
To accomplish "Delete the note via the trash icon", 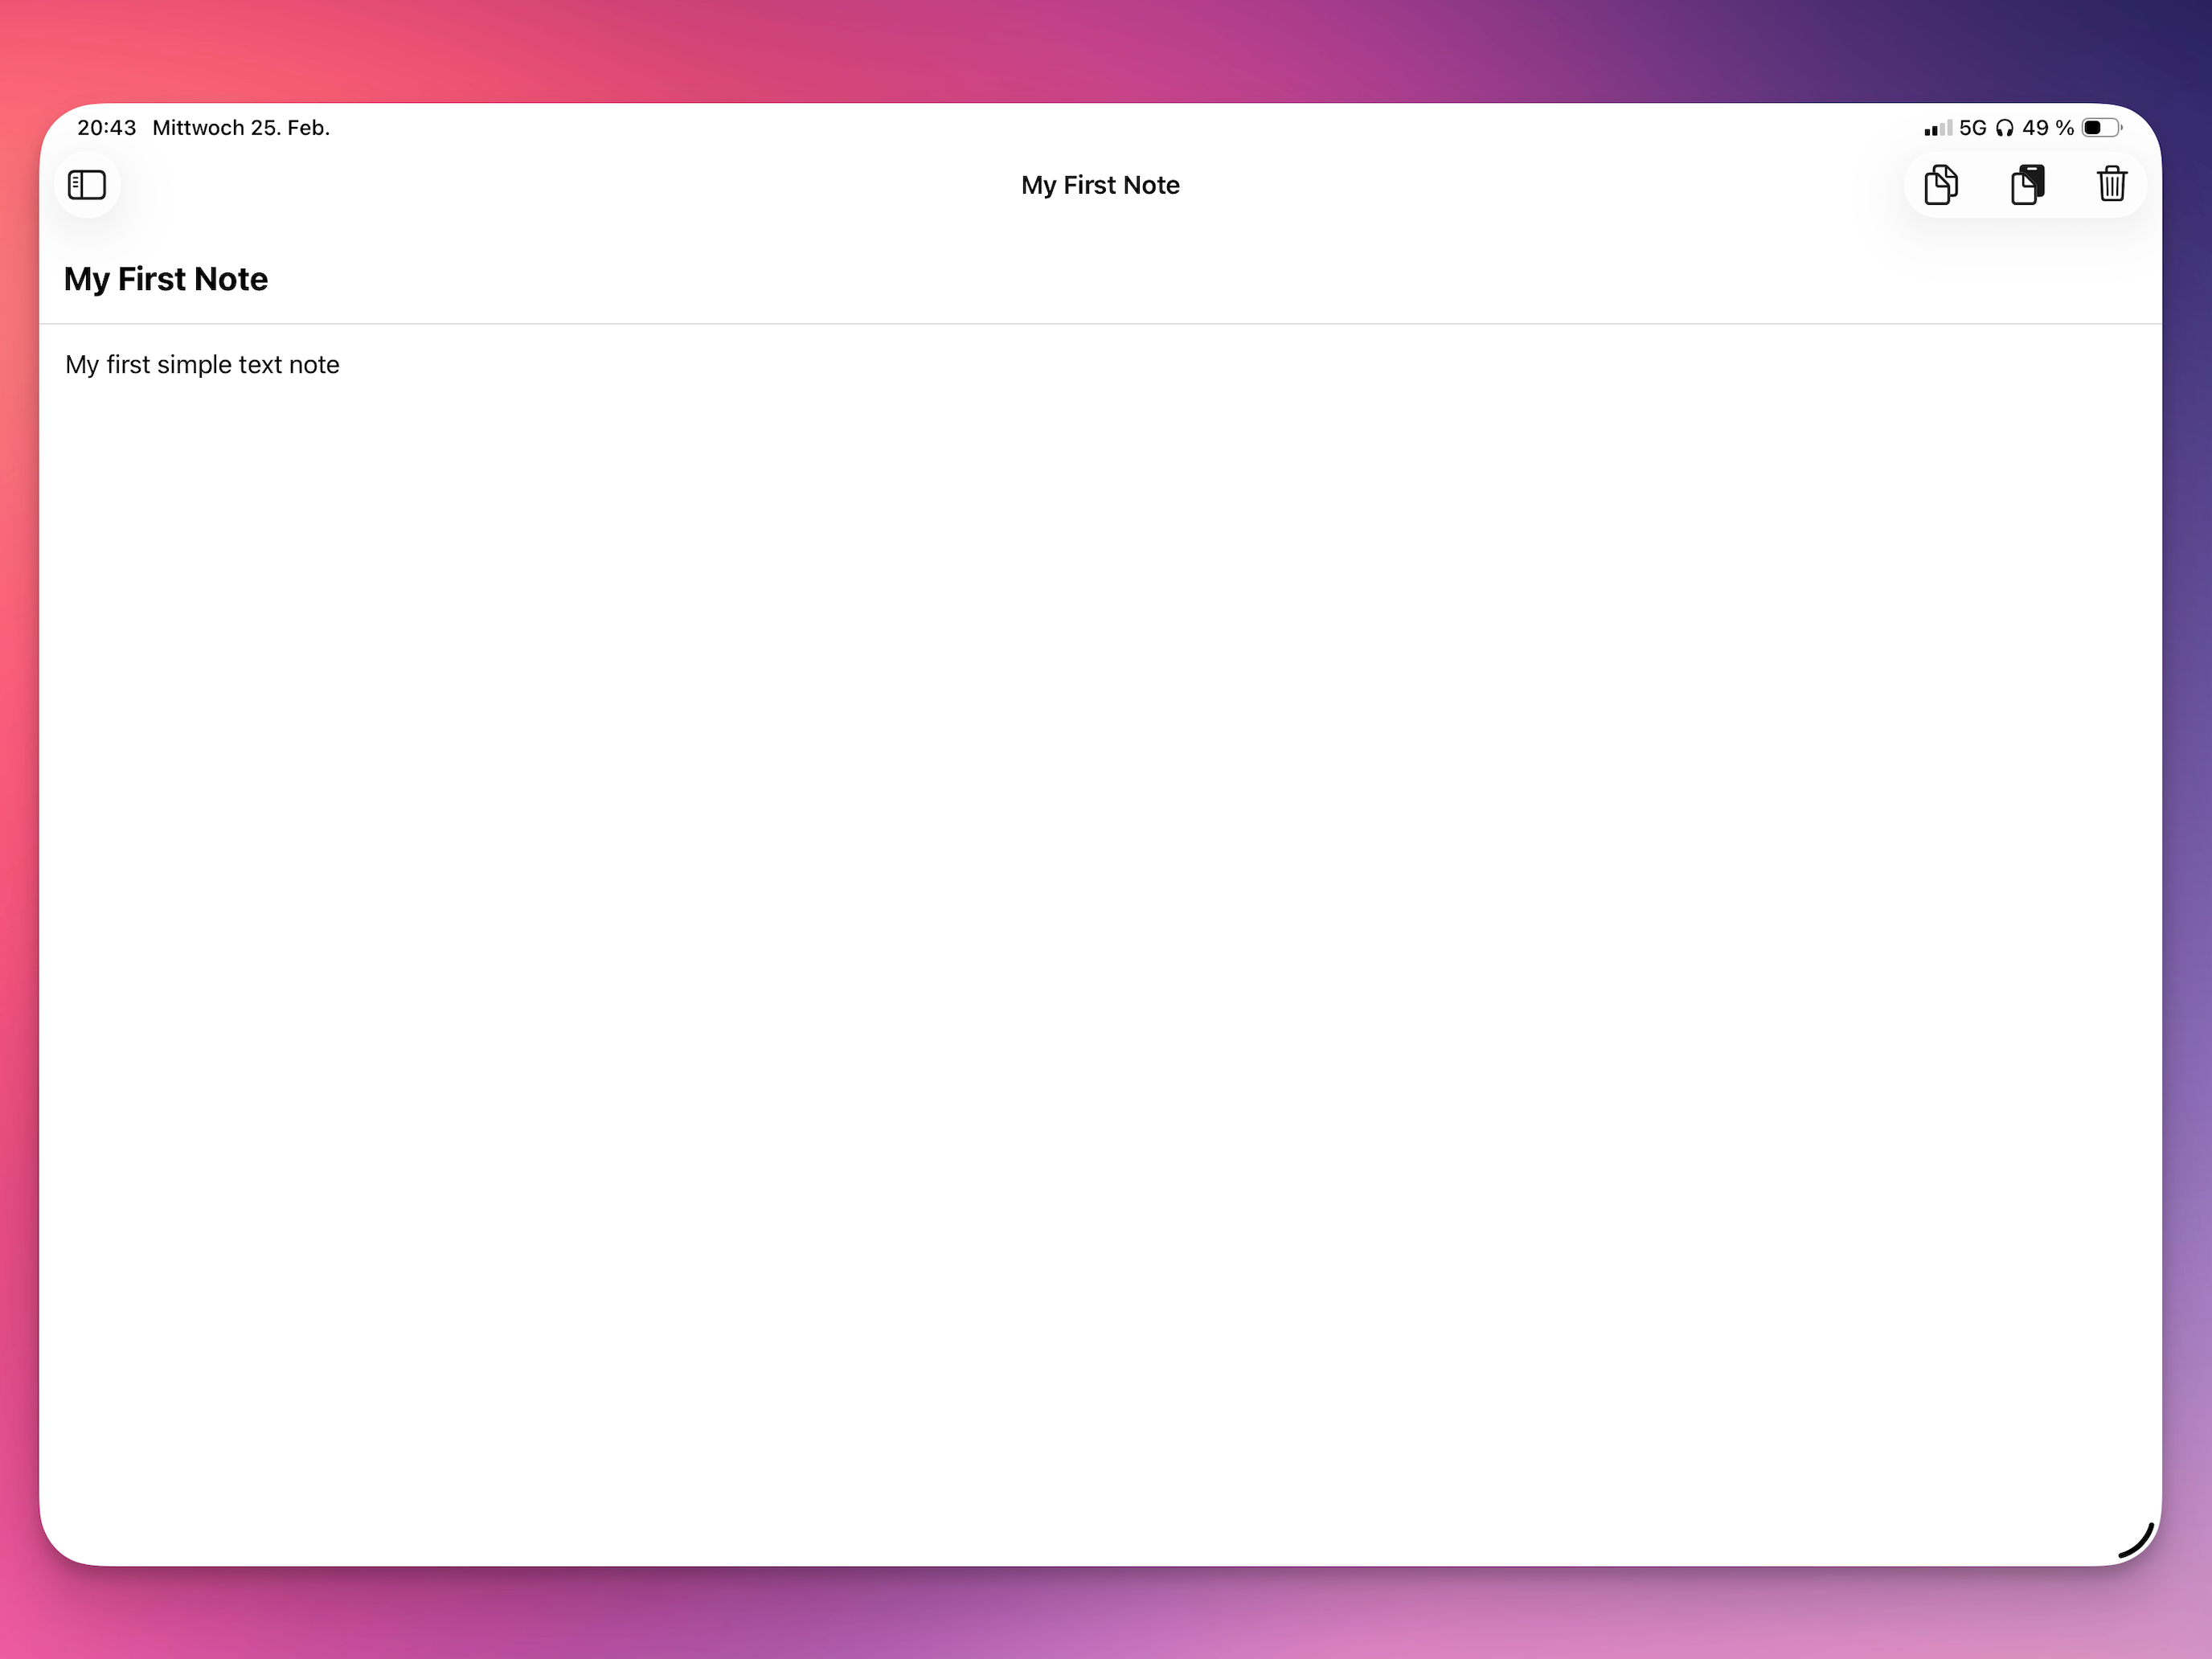I will pos(2112,184).
